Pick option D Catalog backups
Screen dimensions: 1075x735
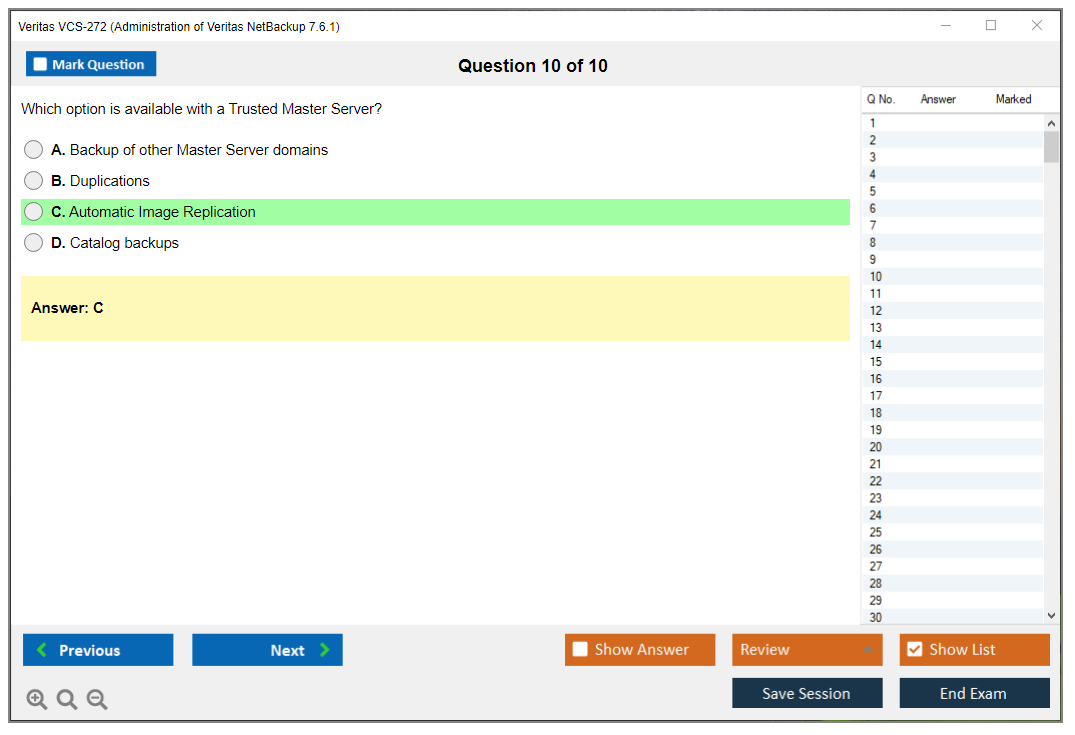34,243
